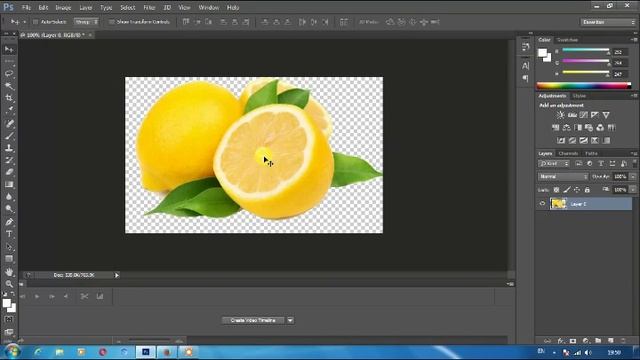Click the foreground color swatch in toolbox
Image resolution: width=640 pixels, height=360 pixels.
tap(7, 303)
